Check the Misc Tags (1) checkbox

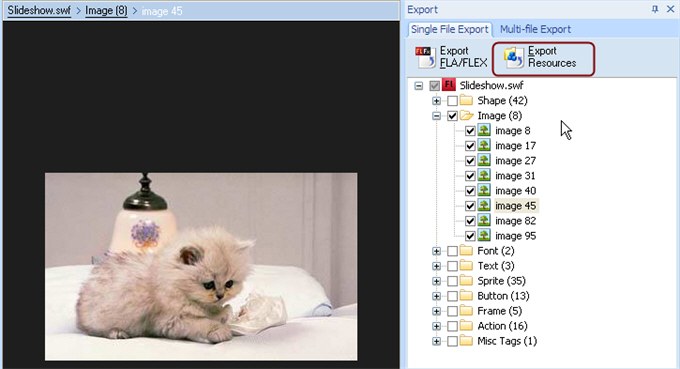(452, 342)
